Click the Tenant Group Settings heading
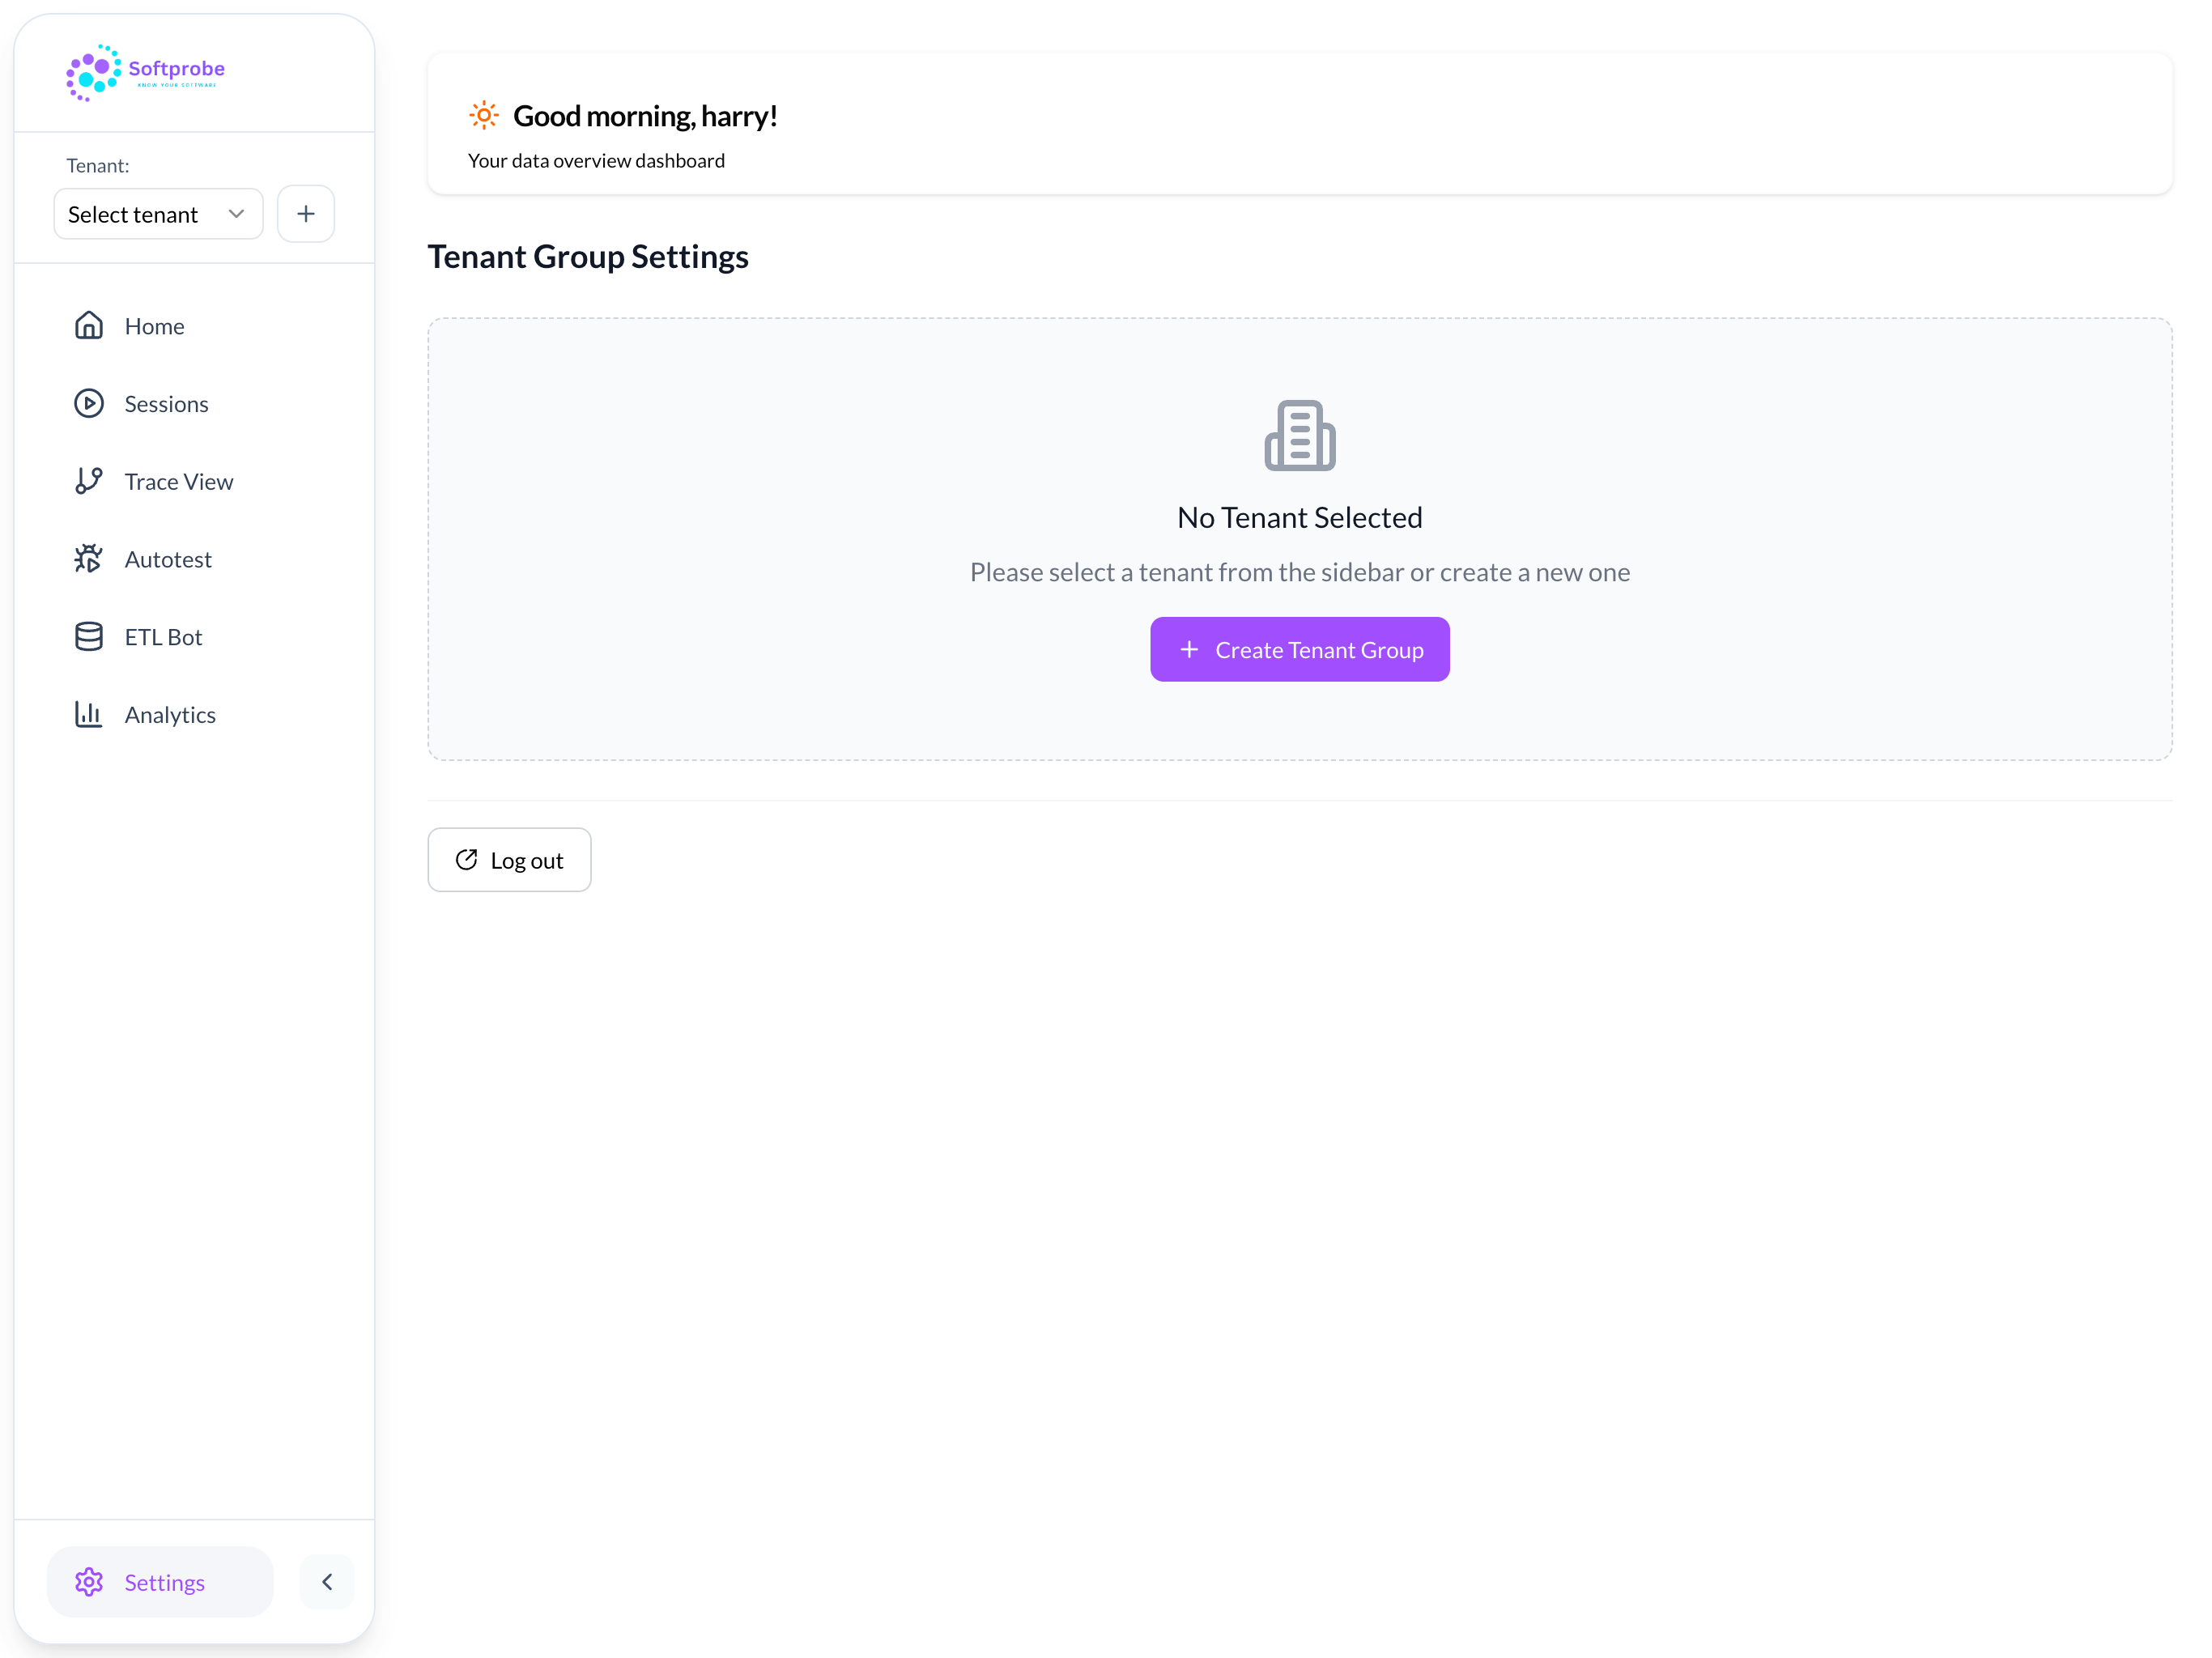Viewport: 2212px width, 1658px height. (588, 257)
